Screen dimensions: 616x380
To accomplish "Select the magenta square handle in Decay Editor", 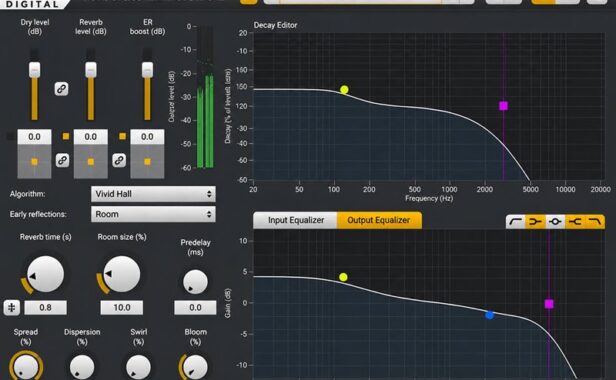I will point(503,106).
